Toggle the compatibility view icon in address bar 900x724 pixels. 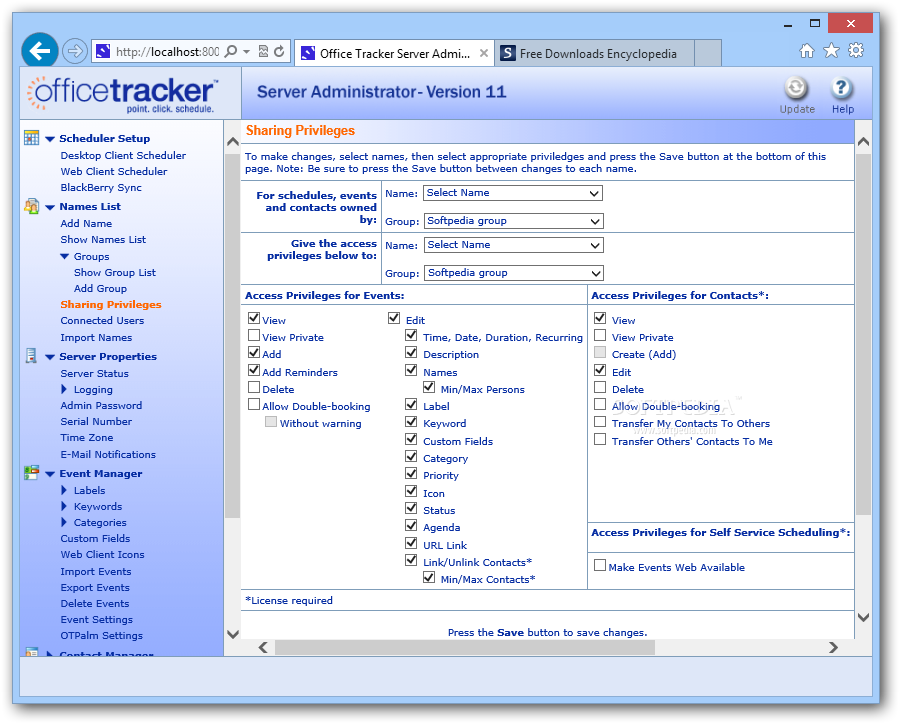click(263, 52)
